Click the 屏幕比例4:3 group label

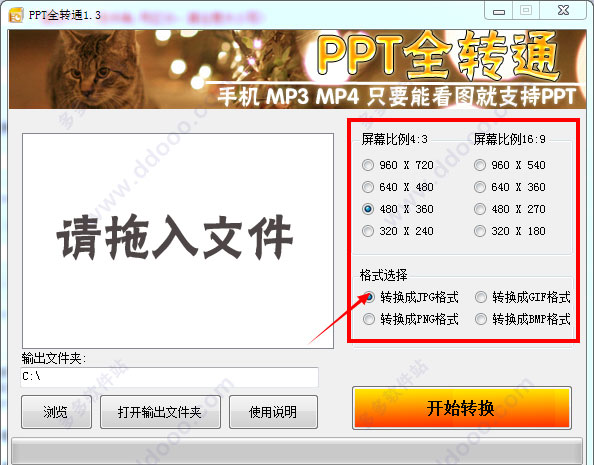394,139
